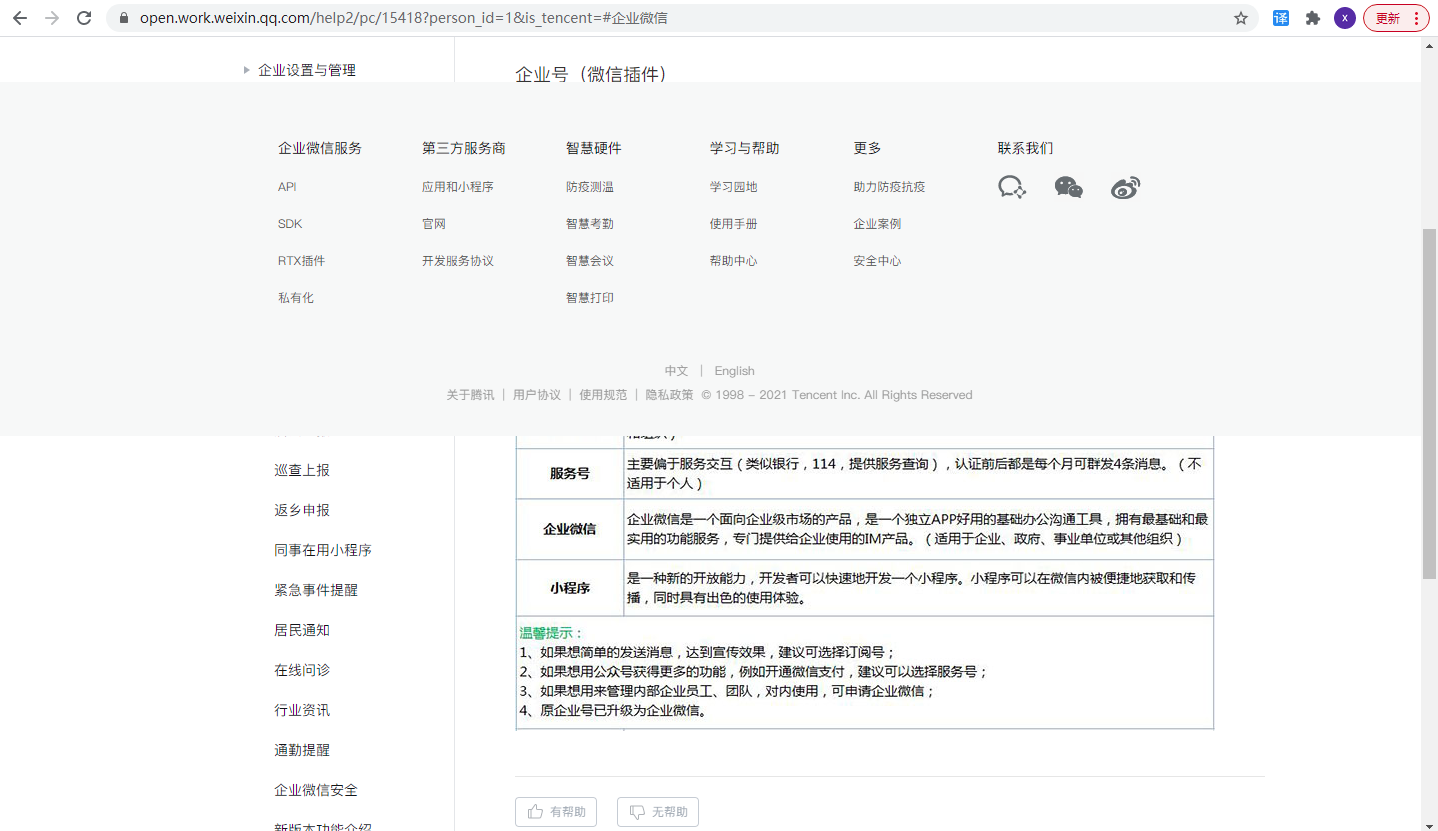The image size is (1438, 831).
Task: Select 通勤提醒 in the sidebar
Action: [x=302, y=750]
